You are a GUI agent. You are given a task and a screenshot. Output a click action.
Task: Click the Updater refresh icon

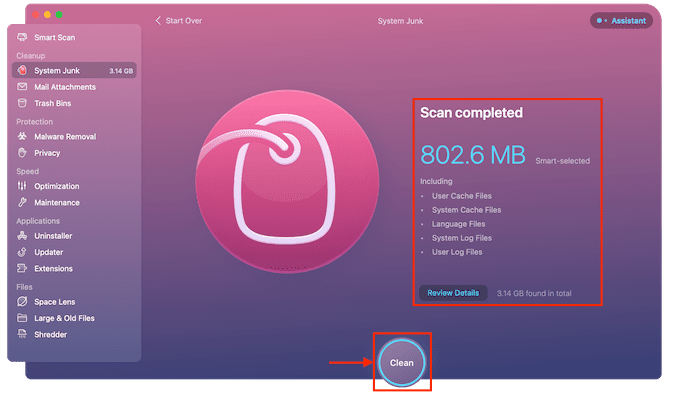pyautogui.click(x=22, y=252)
